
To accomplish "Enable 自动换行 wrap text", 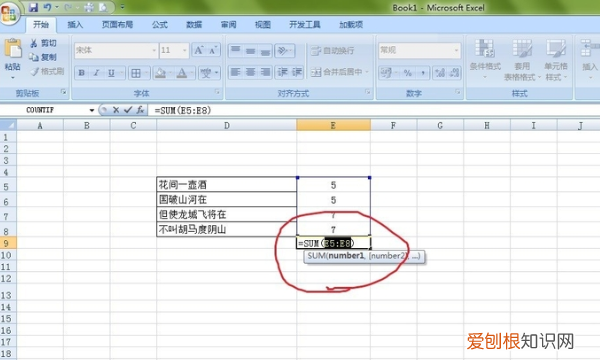I will (333, 50).
